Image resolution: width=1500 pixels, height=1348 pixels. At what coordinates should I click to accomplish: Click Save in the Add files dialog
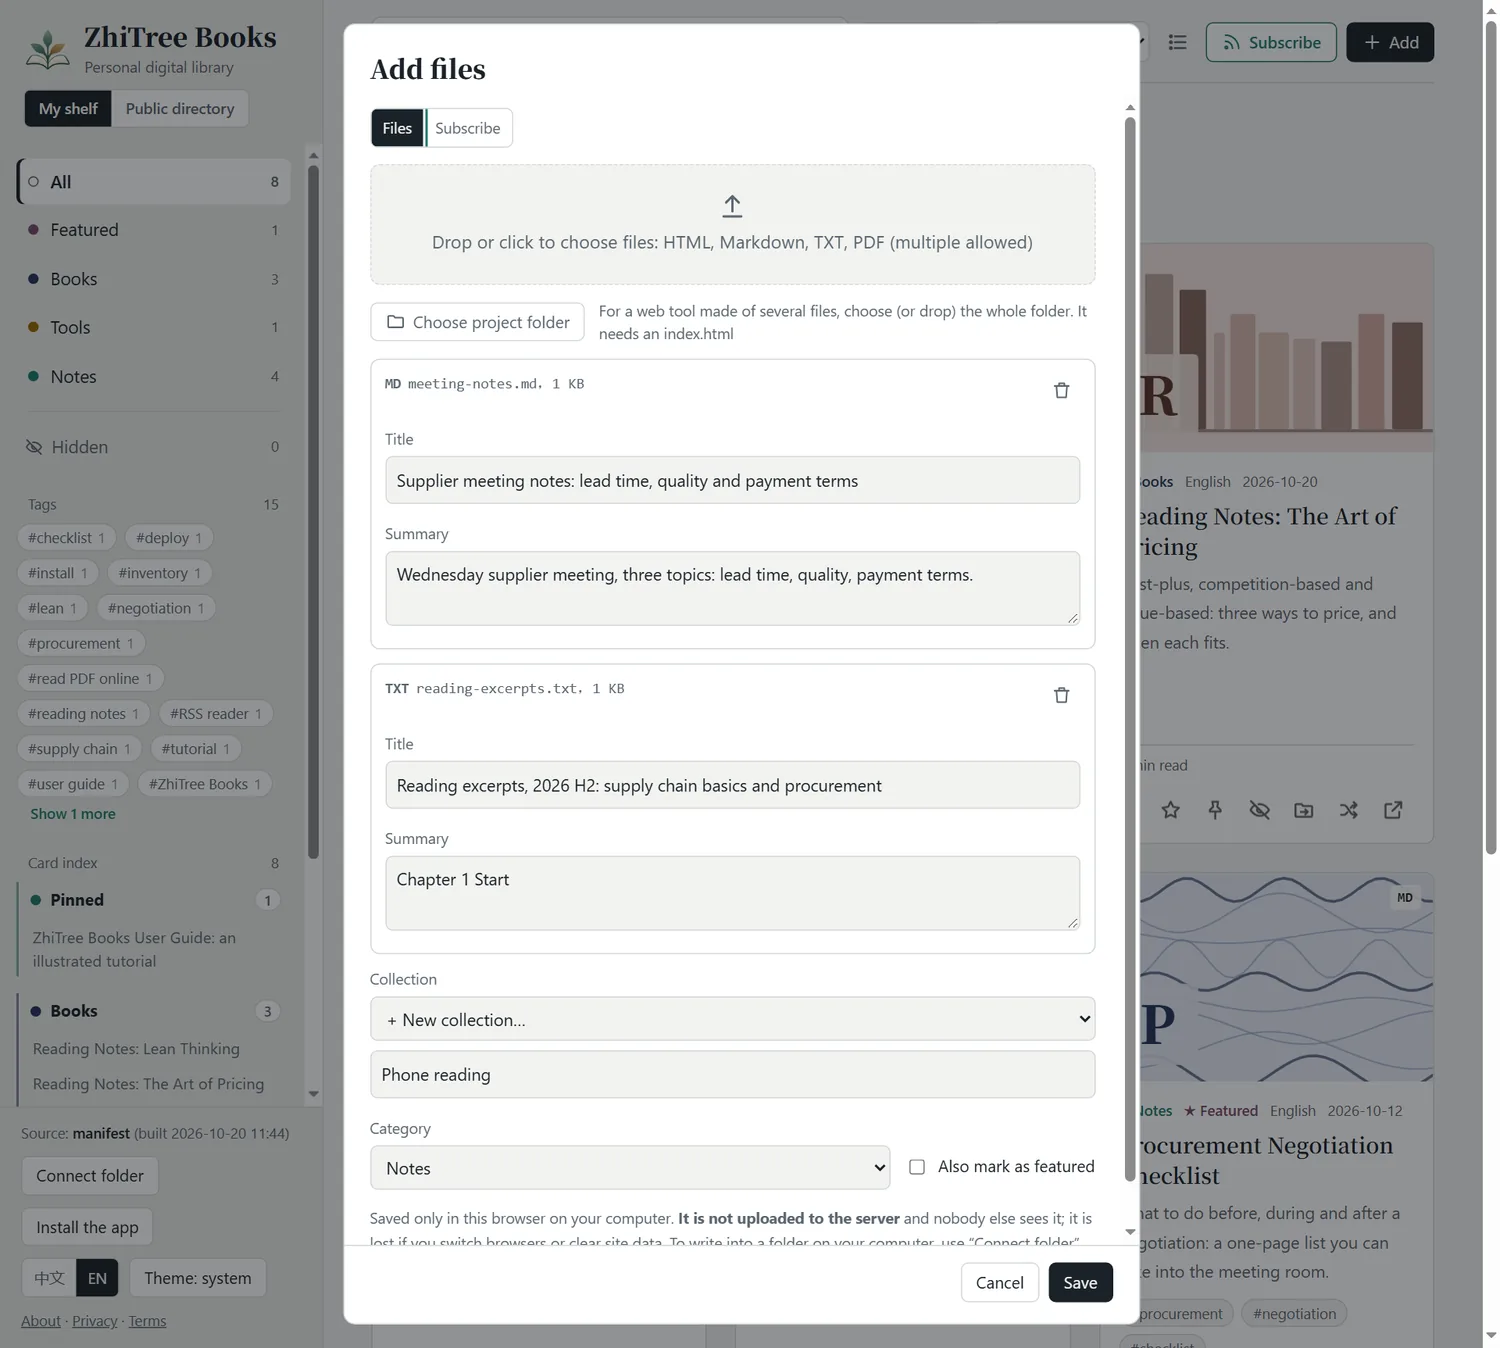(1080, 1283)
